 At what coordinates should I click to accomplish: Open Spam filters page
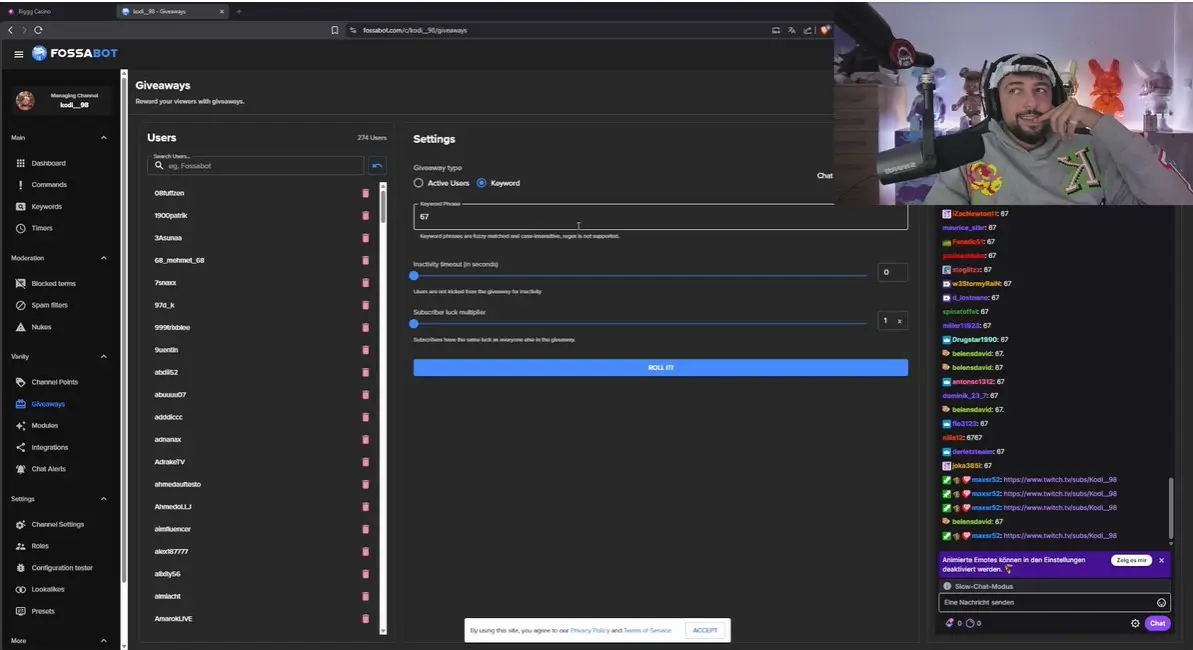point(49,304)
